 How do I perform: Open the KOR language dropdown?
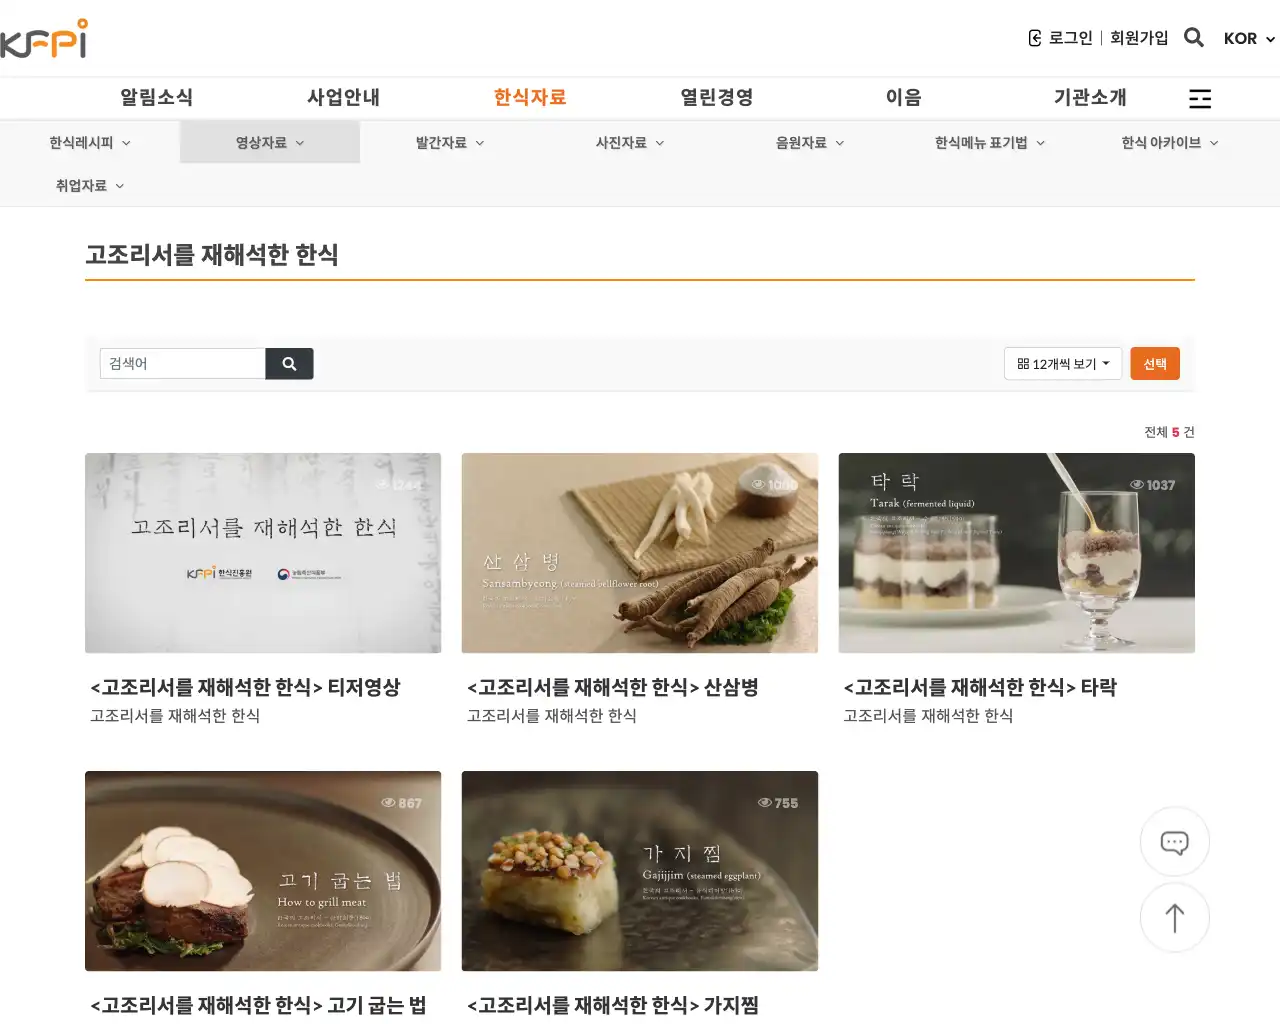tap(1247, 39)
